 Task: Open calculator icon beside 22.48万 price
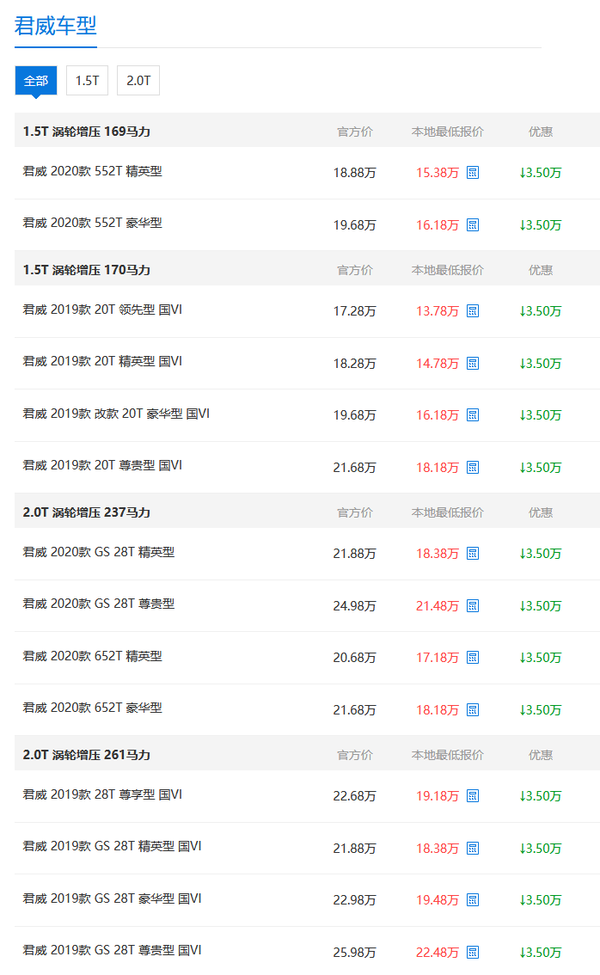coord(473,952)
